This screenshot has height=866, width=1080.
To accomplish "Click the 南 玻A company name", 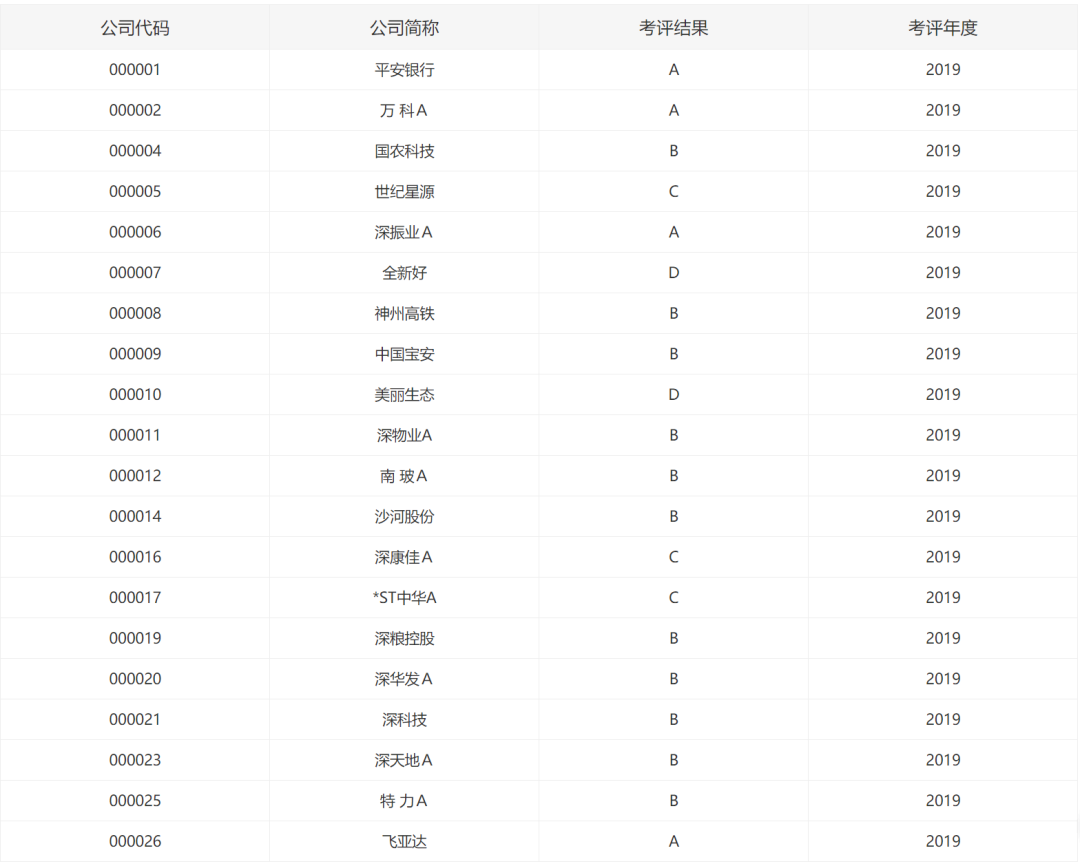I will click(404, 476).
